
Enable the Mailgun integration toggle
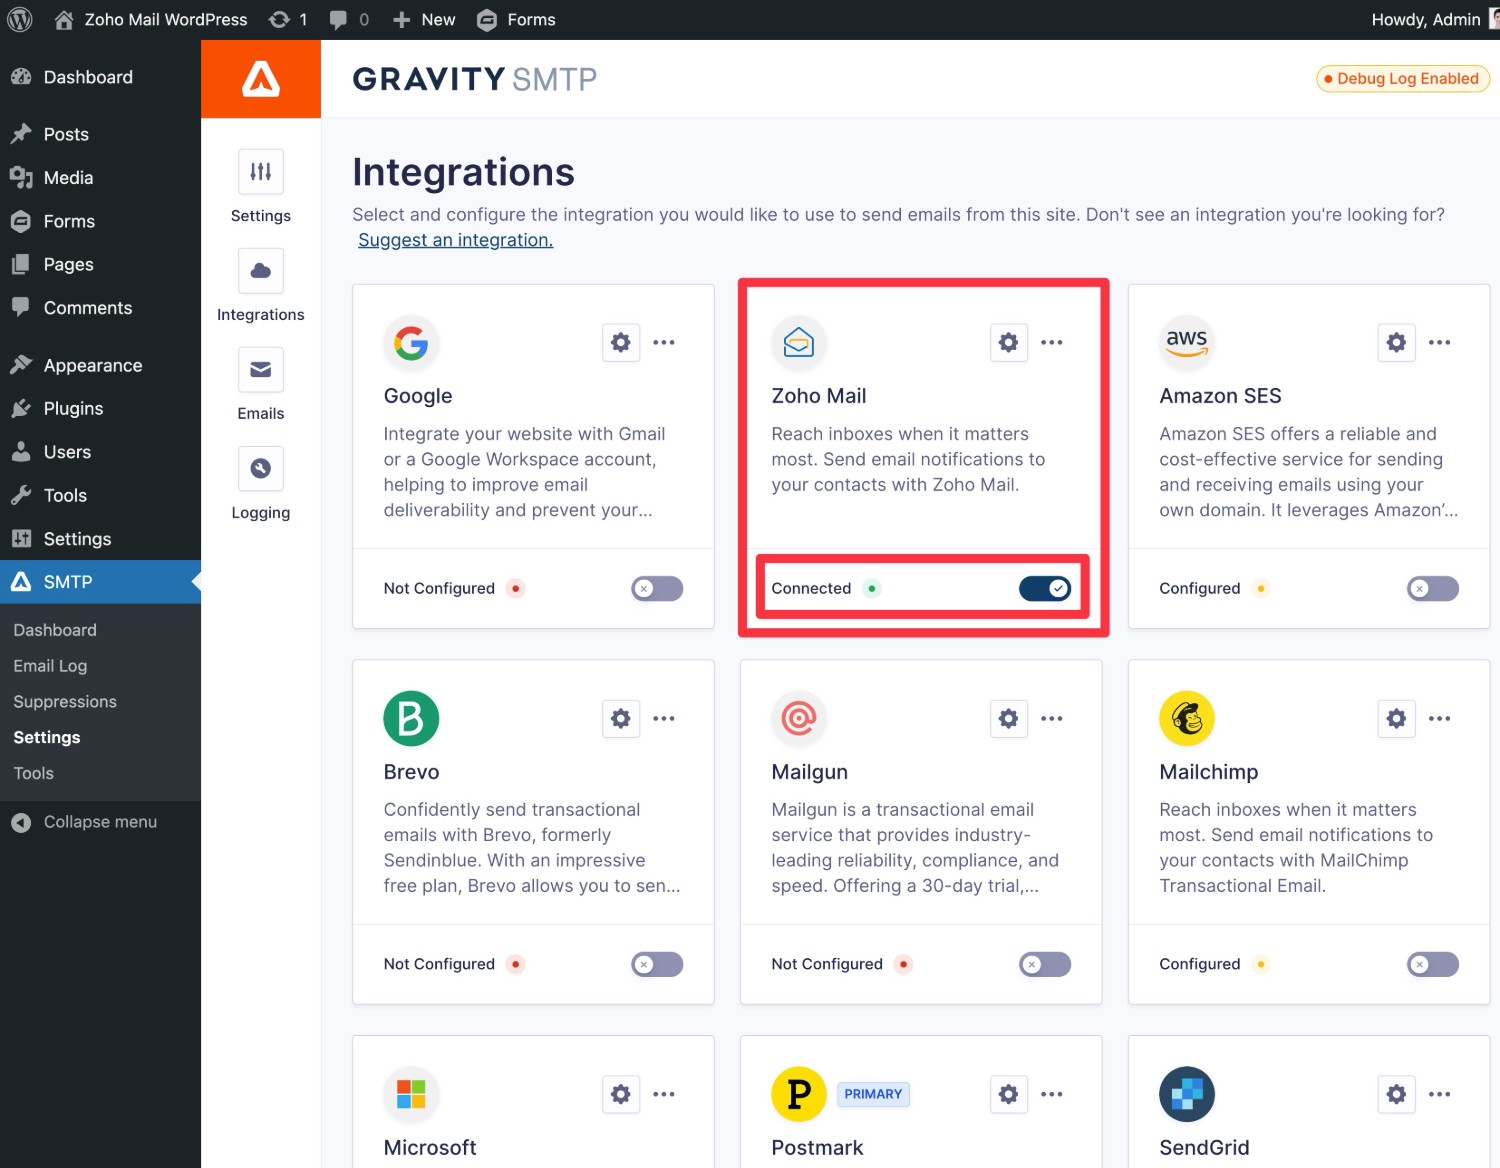1045,965
